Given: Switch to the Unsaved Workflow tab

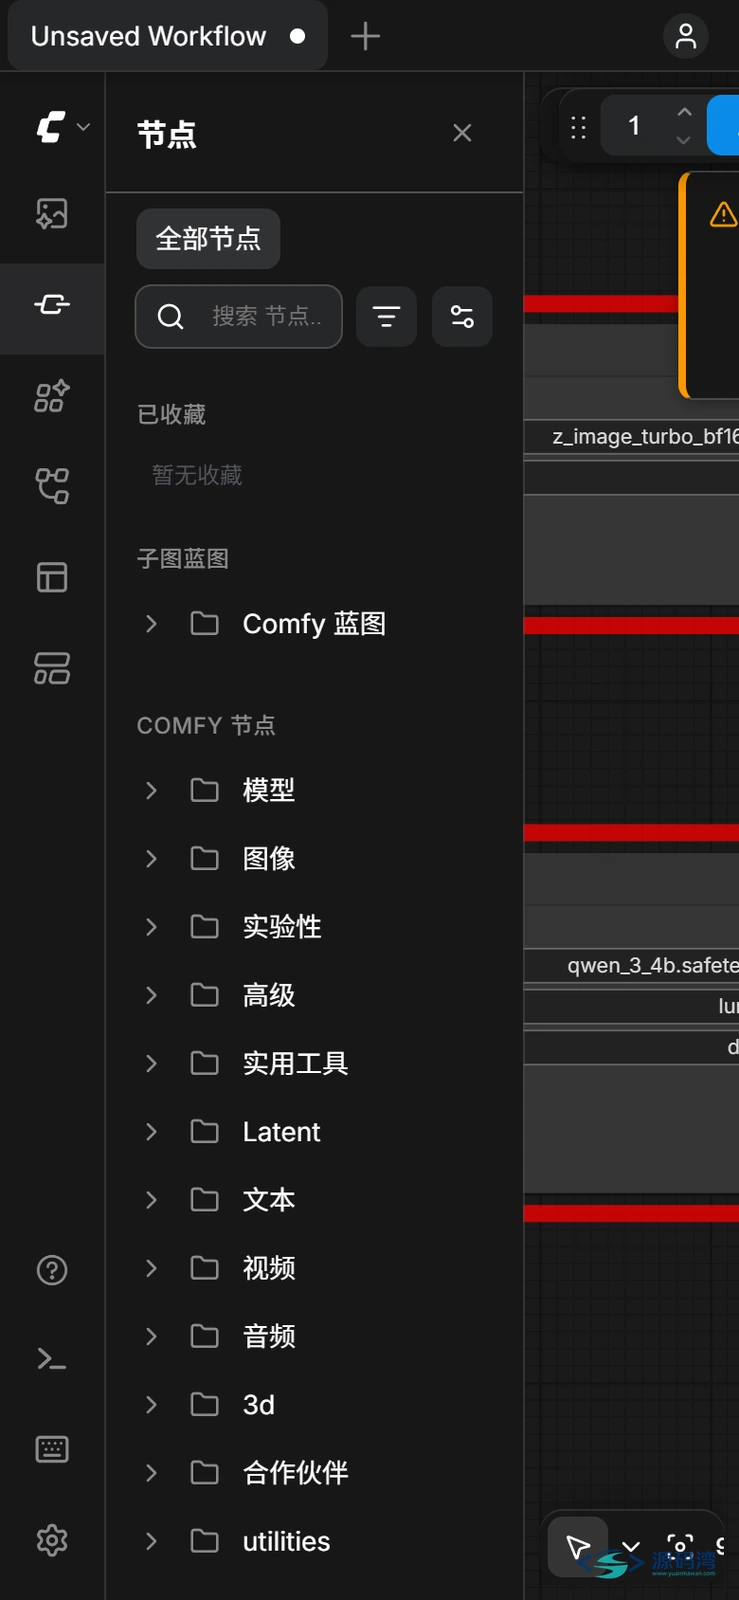Looking at the screenshot, I should [x=168, y=36].
